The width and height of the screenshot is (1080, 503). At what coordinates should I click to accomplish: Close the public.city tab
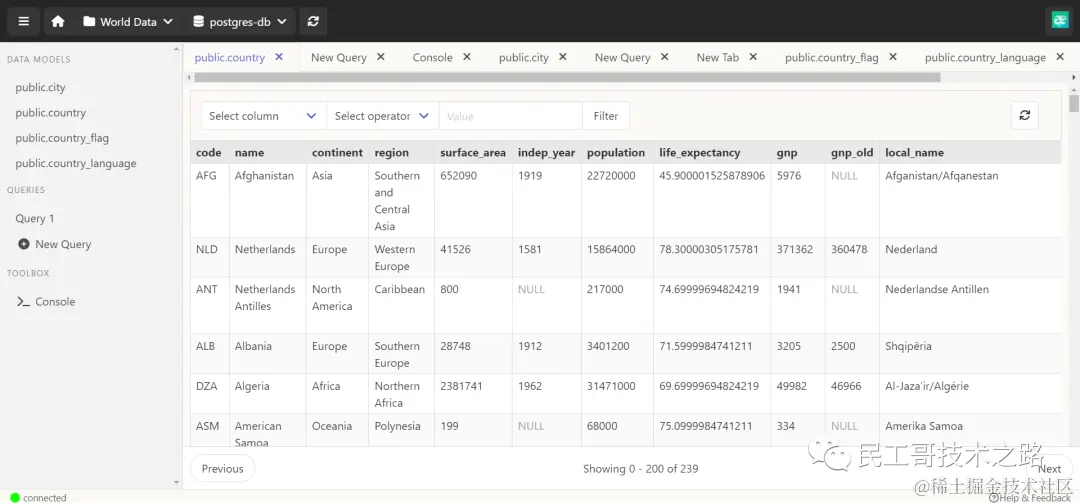coord(563,57)
